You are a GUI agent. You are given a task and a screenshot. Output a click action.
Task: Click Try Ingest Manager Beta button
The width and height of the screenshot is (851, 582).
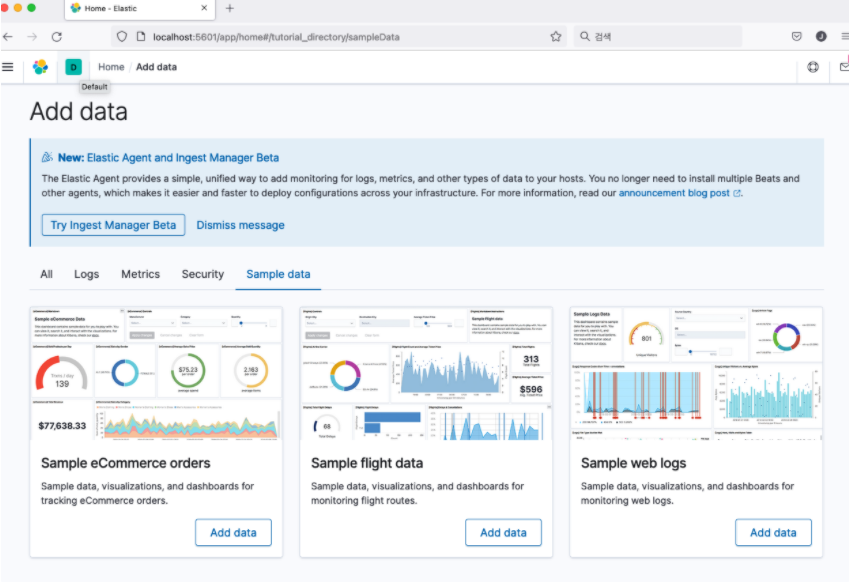tap(113, 225)
